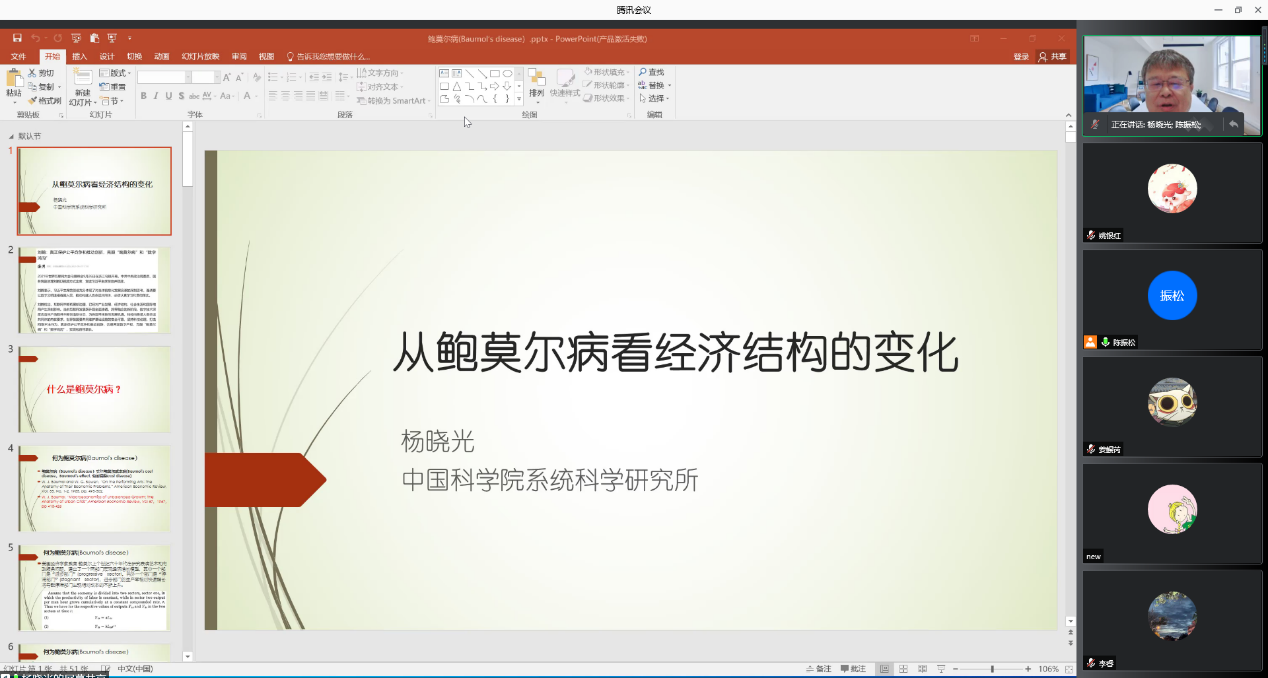The image size is (1268, 678).
Task: Click the Text Direction (文字方向) button
Action: pyautogui.click(x=379, y=73)
